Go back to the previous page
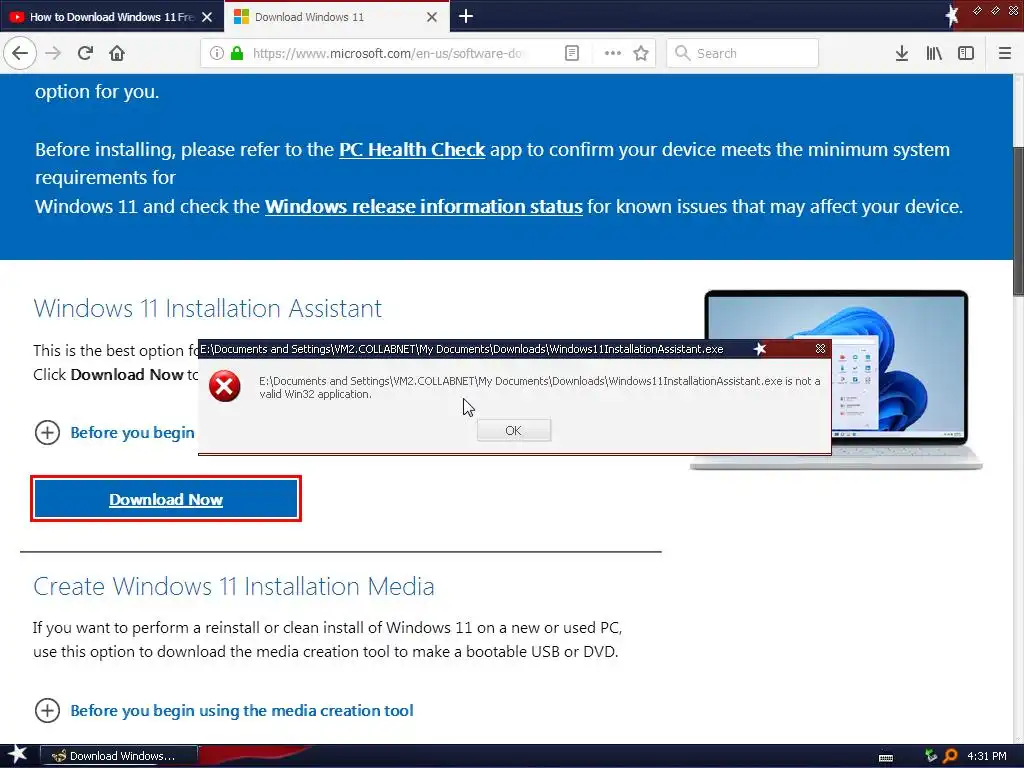This screenshot has width=1024, height=768. 20,53
